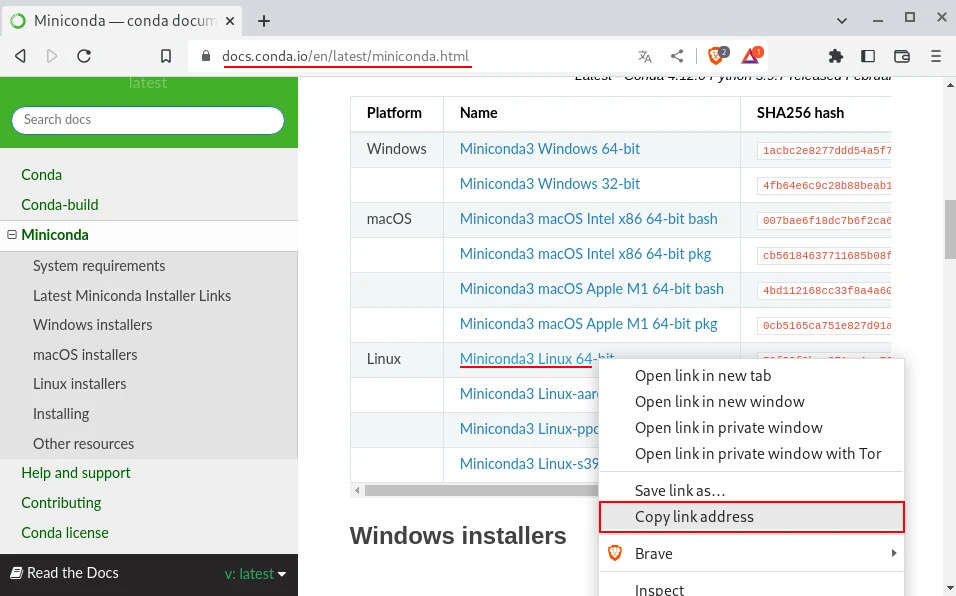Open Brave Rewards from the toolbar
This screenshot has height=596, width=956.
point(750,57)
